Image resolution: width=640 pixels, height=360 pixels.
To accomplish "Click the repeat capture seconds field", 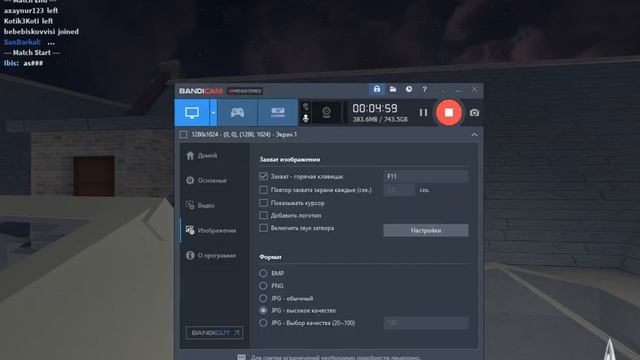I will coord(399,190).
